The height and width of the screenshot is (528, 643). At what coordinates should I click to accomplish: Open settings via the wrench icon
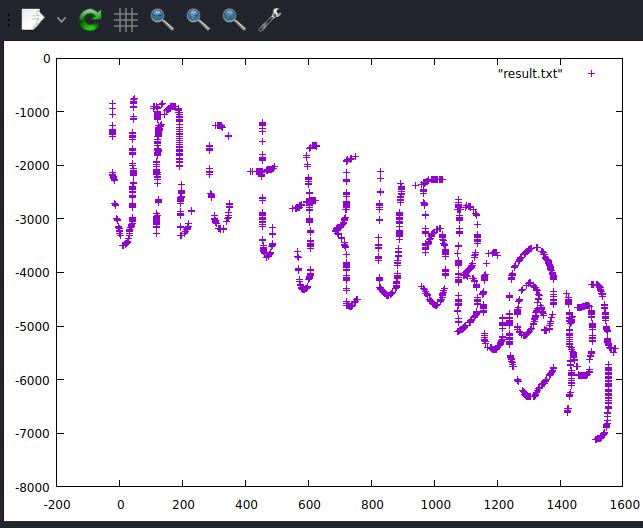pyautogui.click(x=269, y=20)
